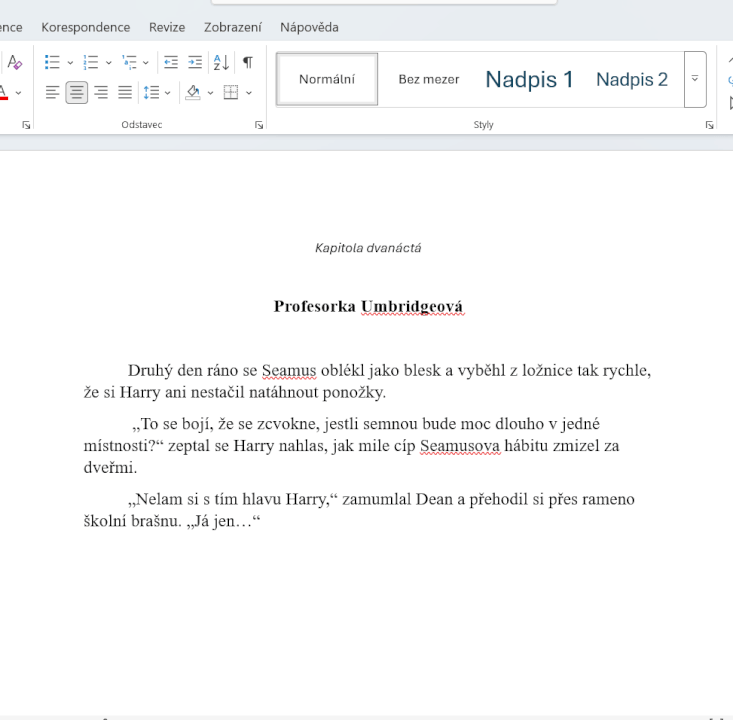Open the Korespondence tab
Image resolution: width=733 pixels, height=720 pixels.
coord(86,27)
